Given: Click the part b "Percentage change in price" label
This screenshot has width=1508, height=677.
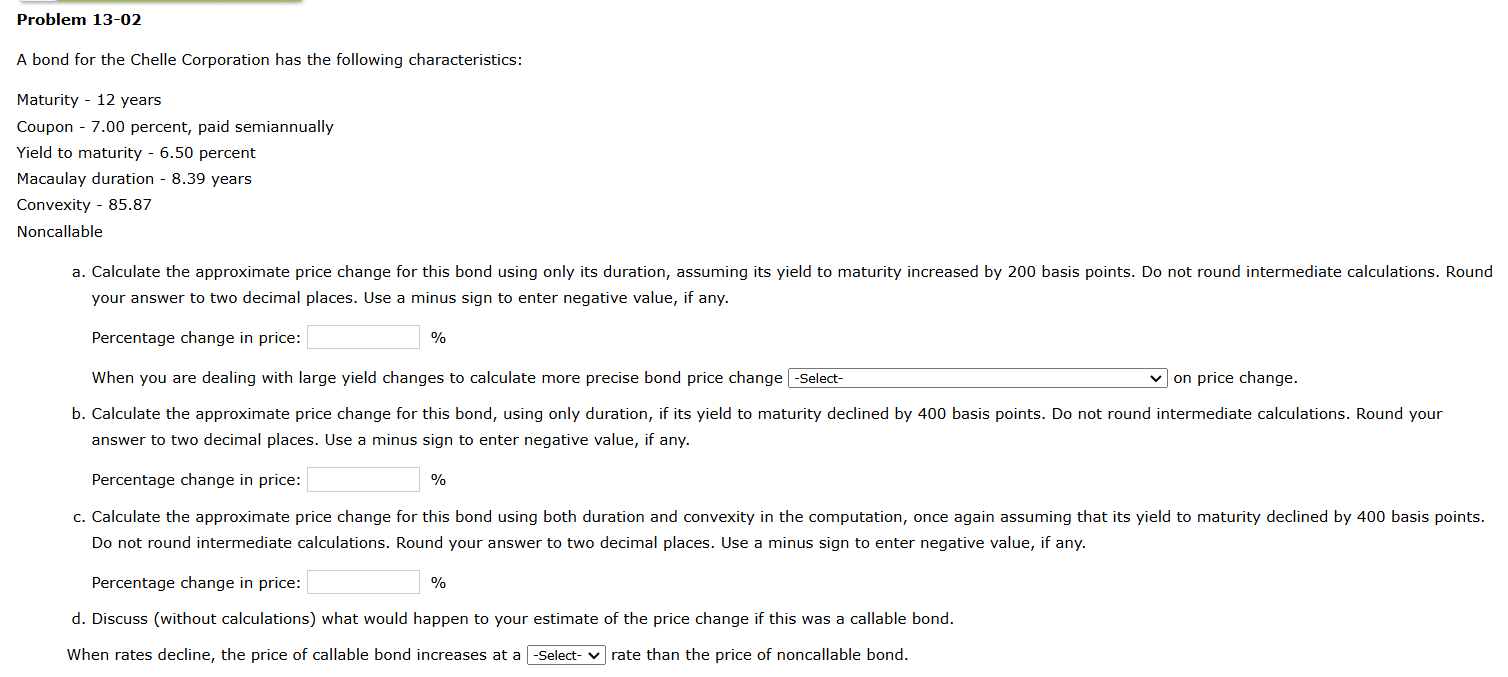Looking at the screenshot, I should (x=196, y=479).
